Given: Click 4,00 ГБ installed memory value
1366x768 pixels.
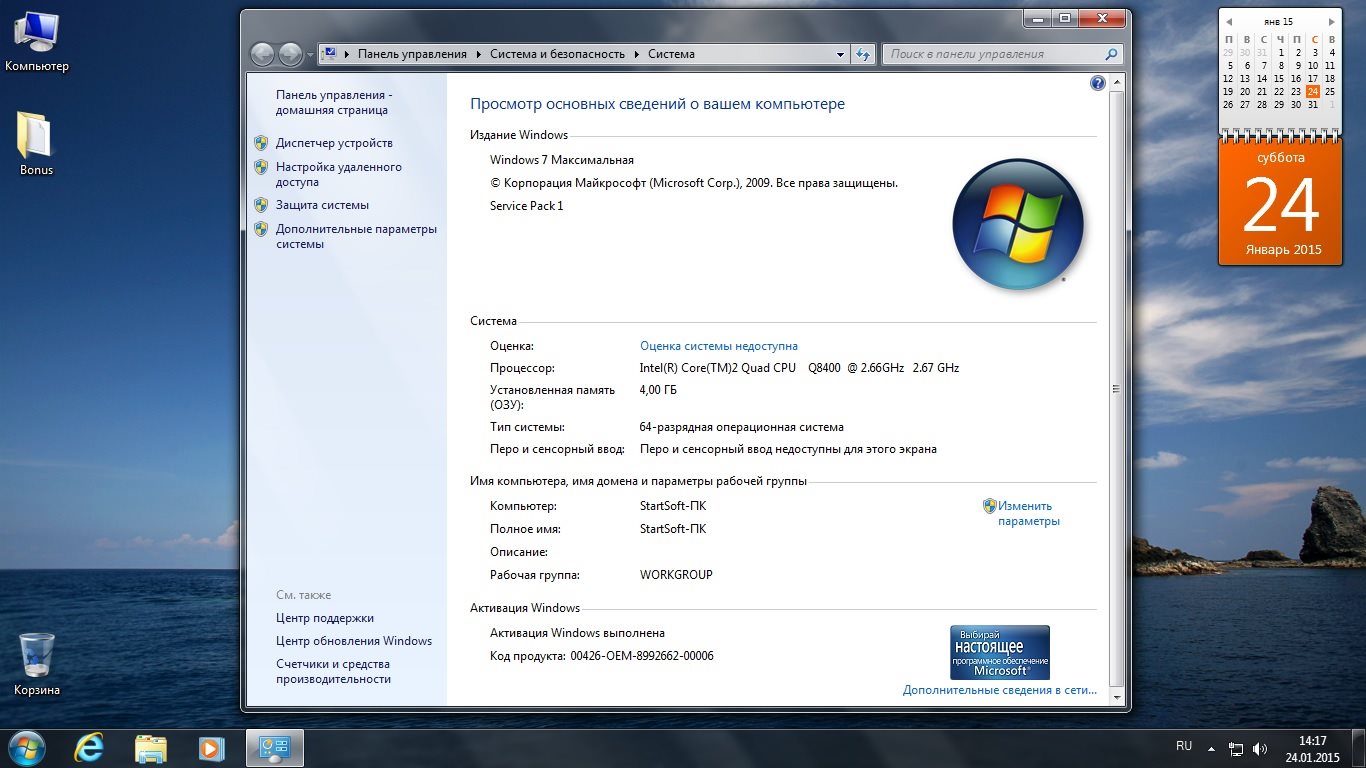Looking at the screenshot, I should 658,390.
